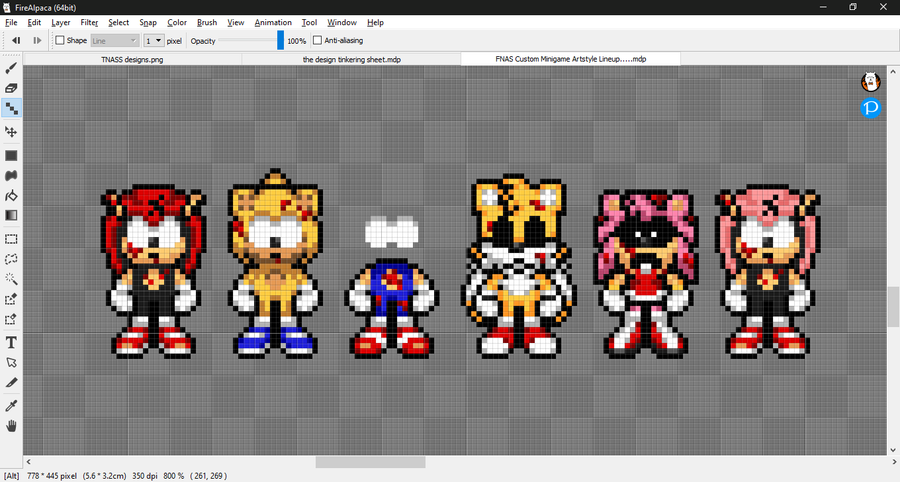Select the Text tool
The height and width of the screenshot is (482, 900).
(x=11, y=343)
